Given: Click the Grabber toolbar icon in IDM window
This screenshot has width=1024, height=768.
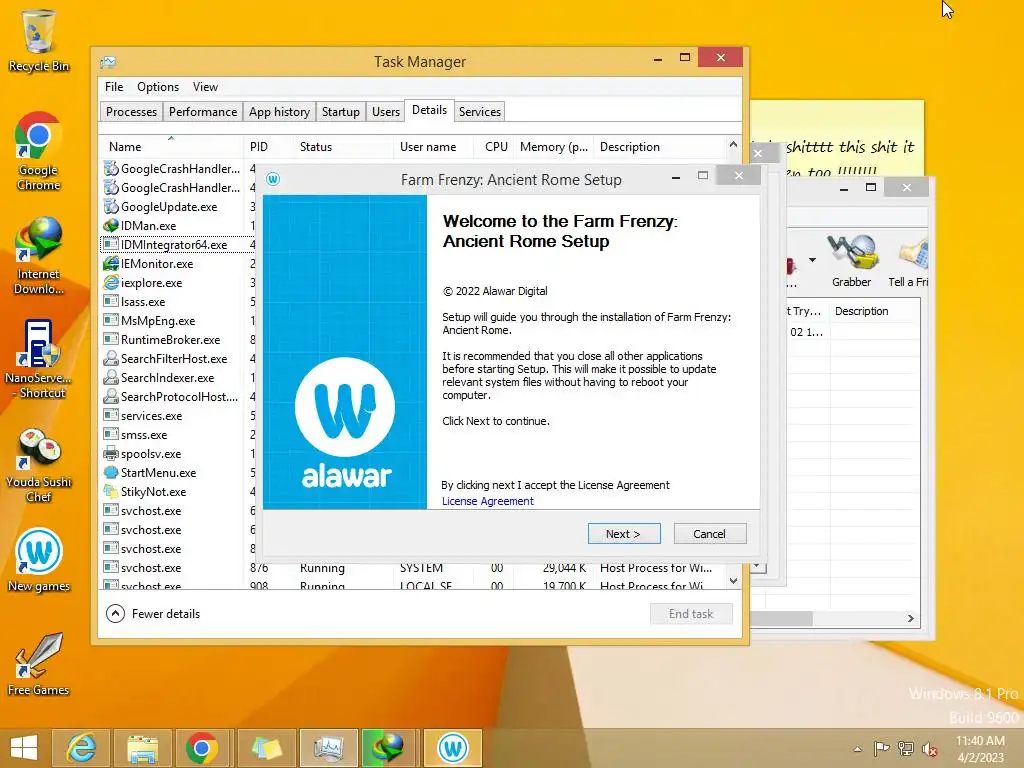Looking at the screenshot, I should pos(852,261).
